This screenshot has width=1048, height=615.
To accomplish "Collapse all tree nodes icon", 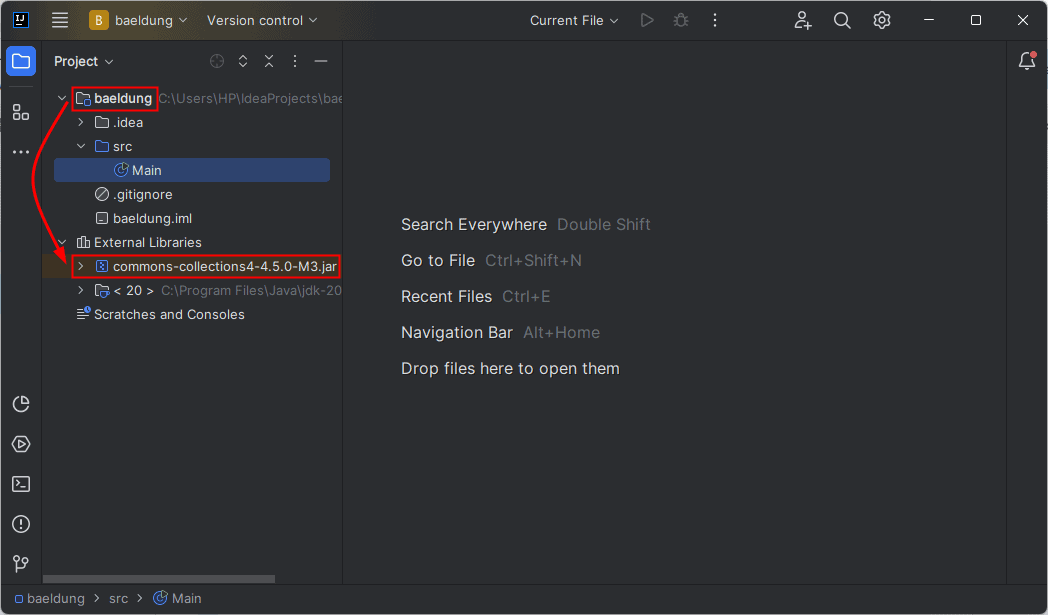I will pos(269,62).
